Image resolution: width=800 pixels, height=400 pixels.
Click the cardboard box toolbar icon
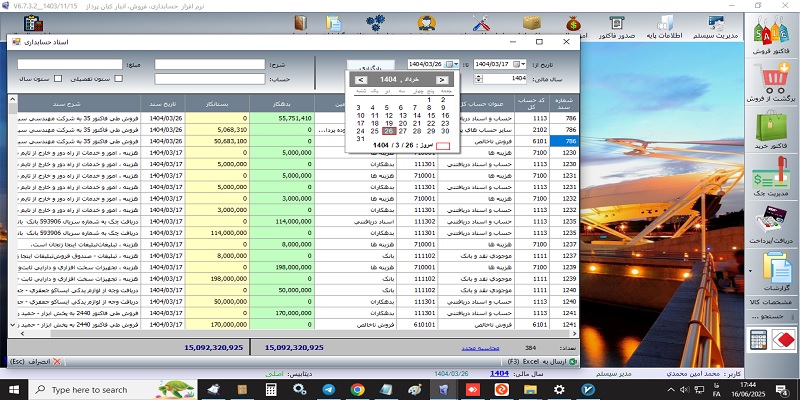point(532,24)
